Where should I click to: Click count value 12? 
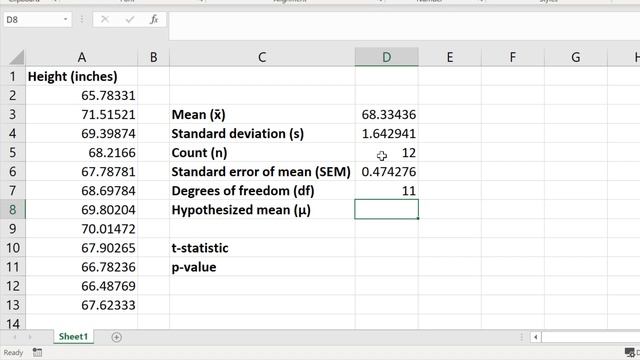(387, 153)
